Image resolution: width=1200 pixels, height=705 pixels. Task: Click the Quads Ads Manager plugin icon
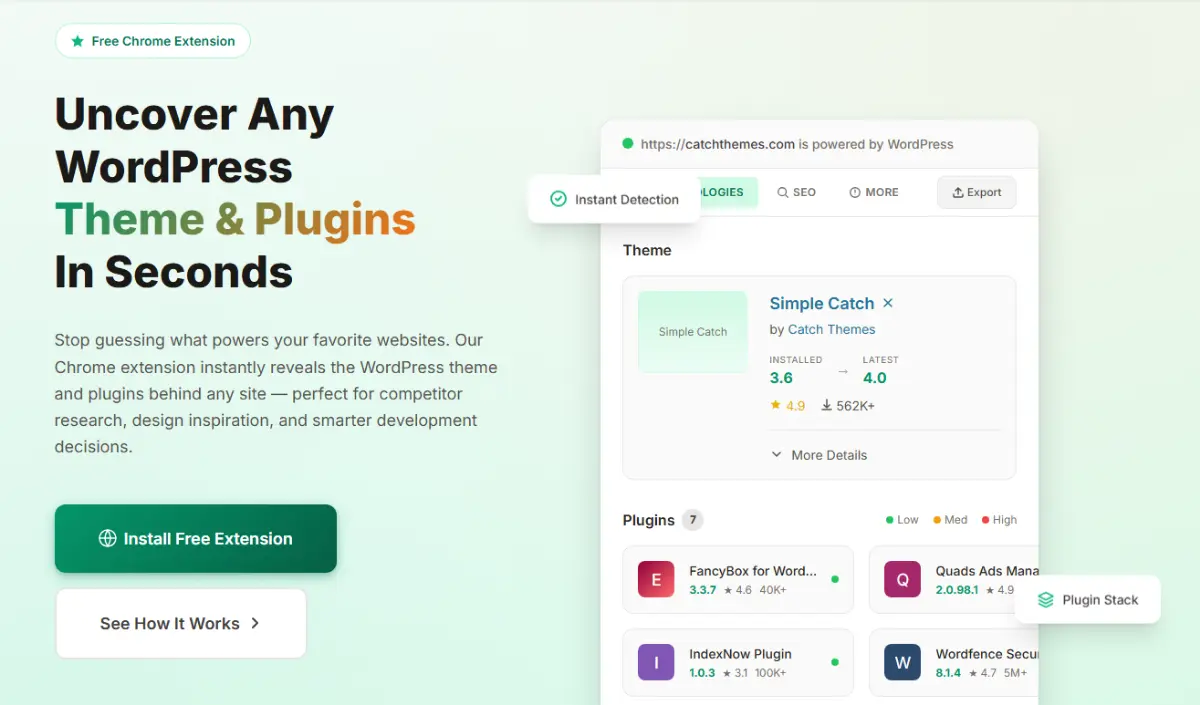tap(901, 579)
